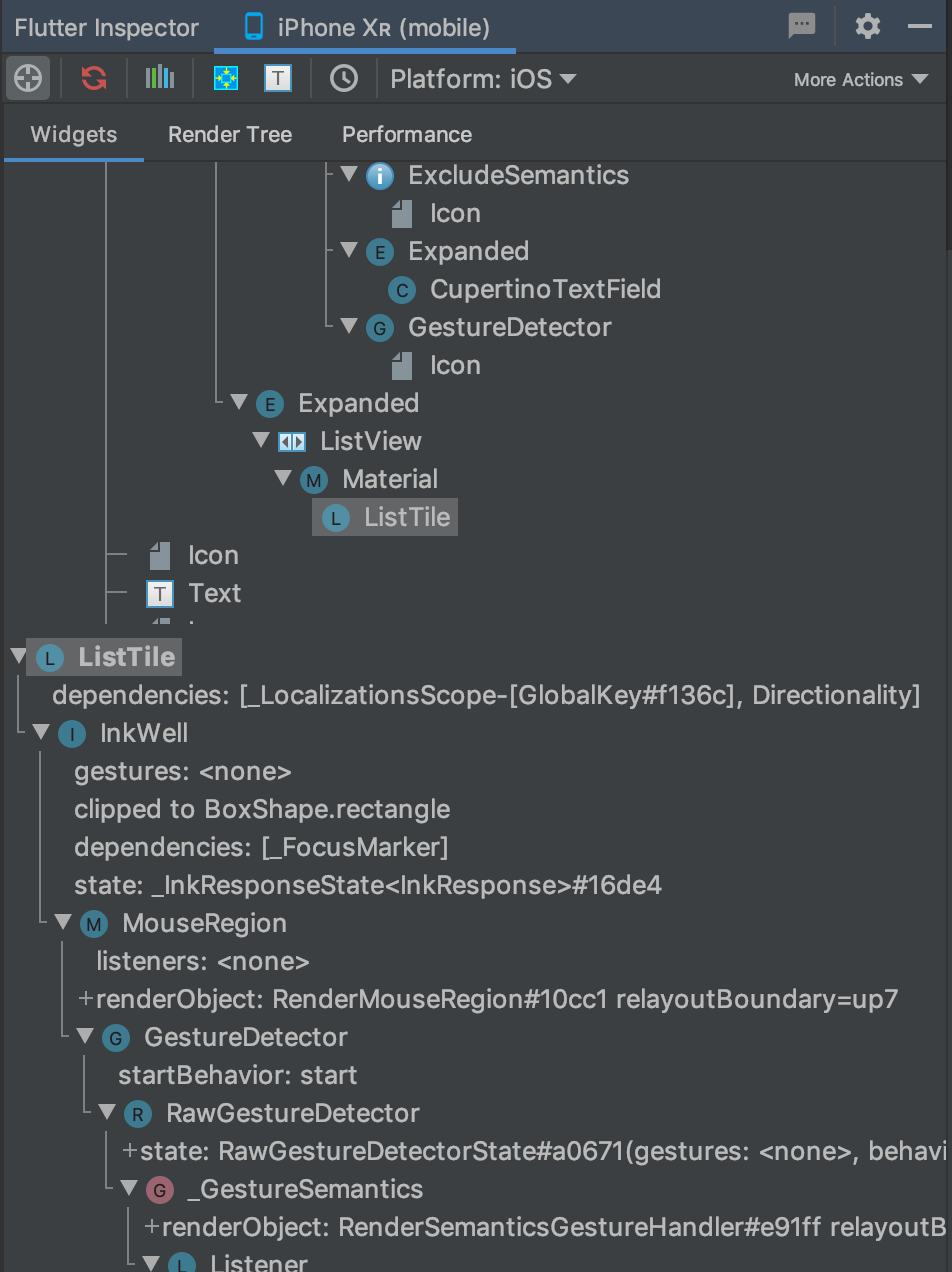Click the G icon of upper GestureDetector
952x1272 pixels.
tap(380, 328)
